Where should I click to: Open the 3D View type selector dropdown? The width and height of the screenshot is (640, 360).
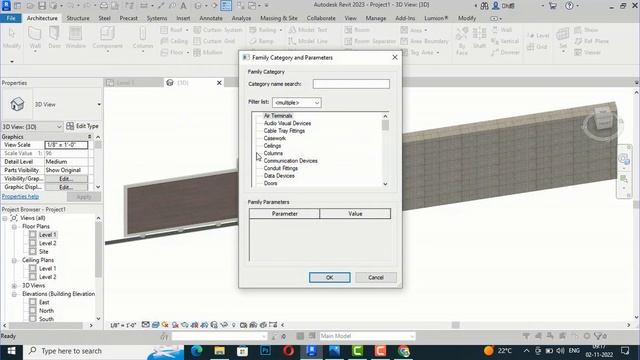coord(99,104)
